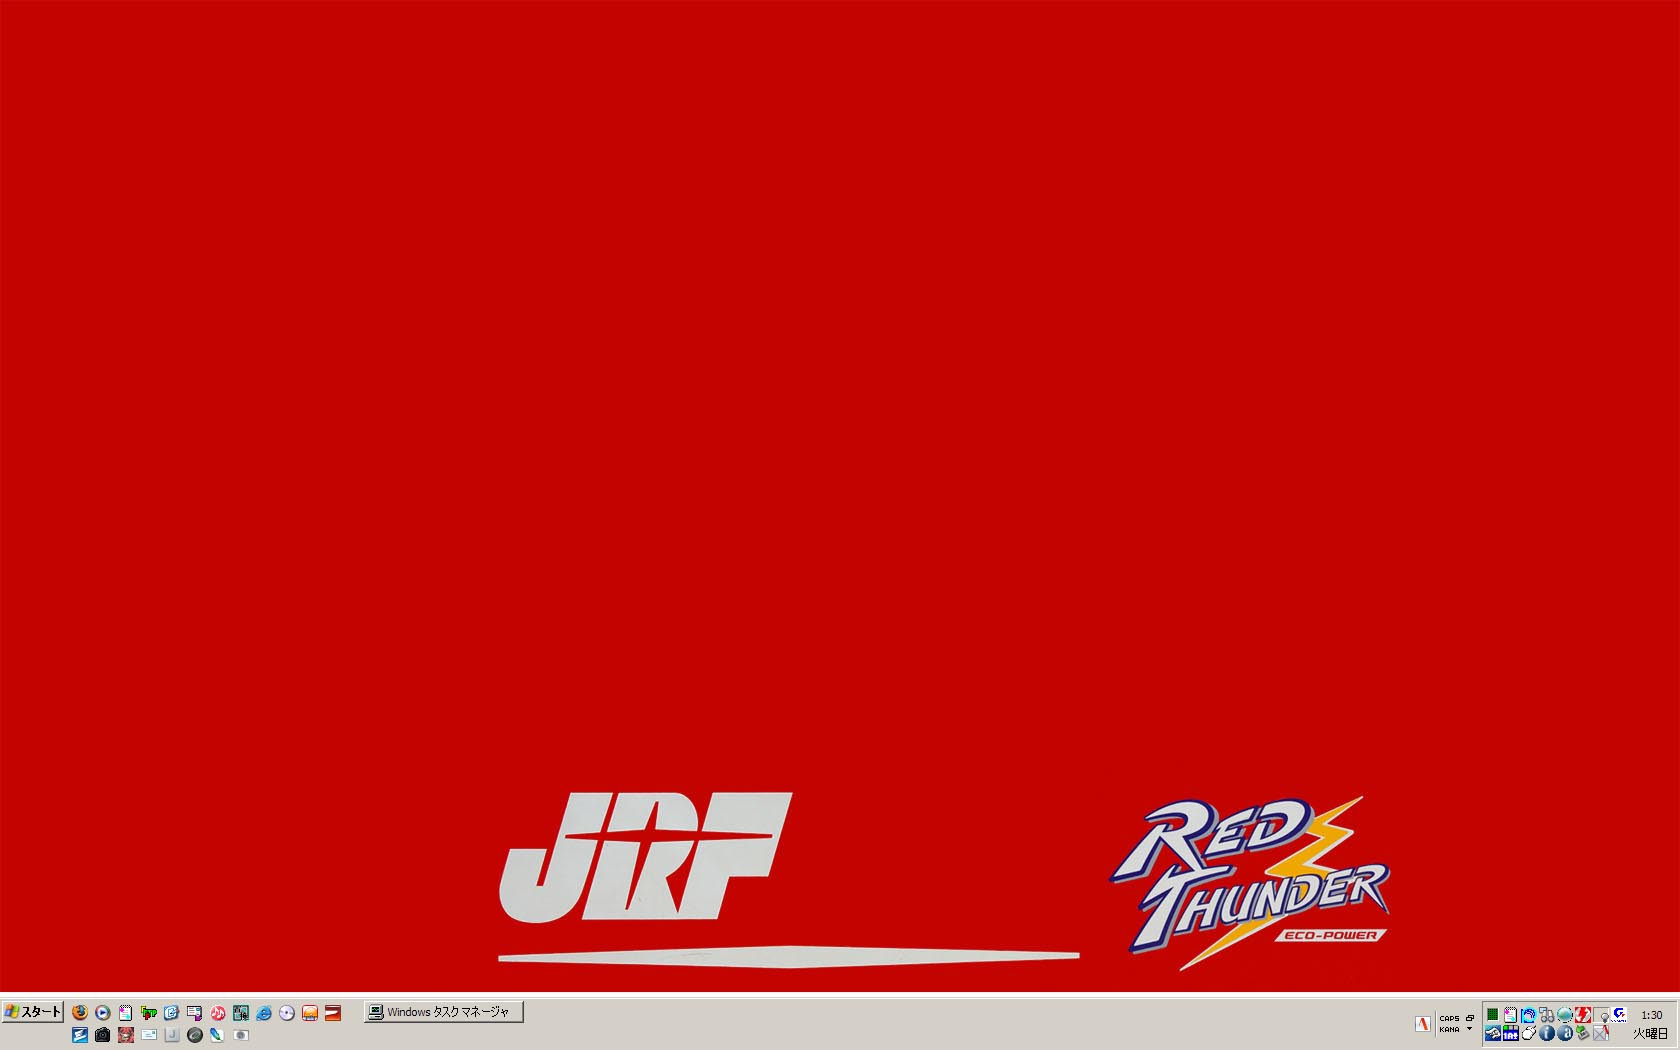Switch to Windows タスク マネージャ taskbar button
Viewport: 1680px width, 1050px height.
(444, 1012)
